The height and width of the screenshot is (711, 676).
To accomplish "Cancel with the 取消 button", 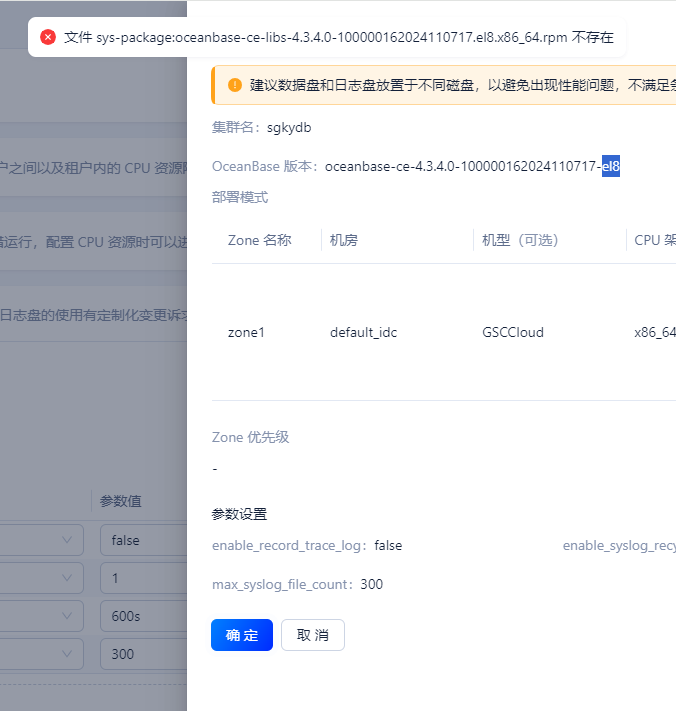I will [x=313, y=635].
